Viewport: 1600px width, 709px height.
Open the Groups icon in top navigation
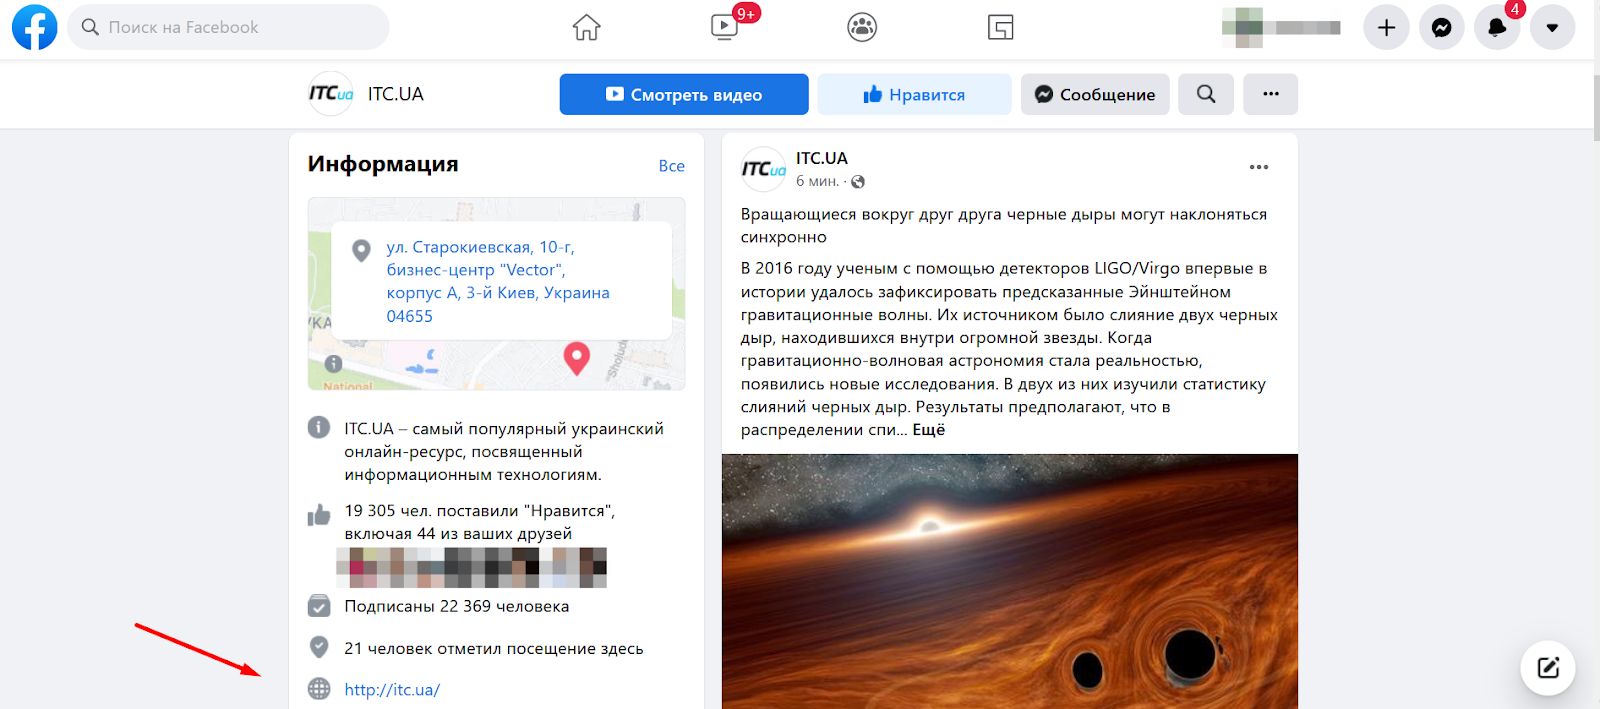[862, 27]
